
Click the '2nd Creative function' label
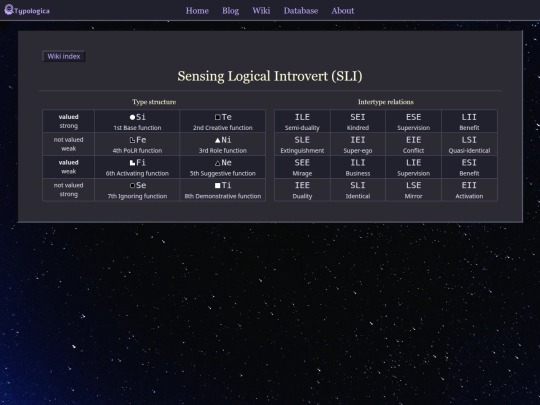coord(223,128)
